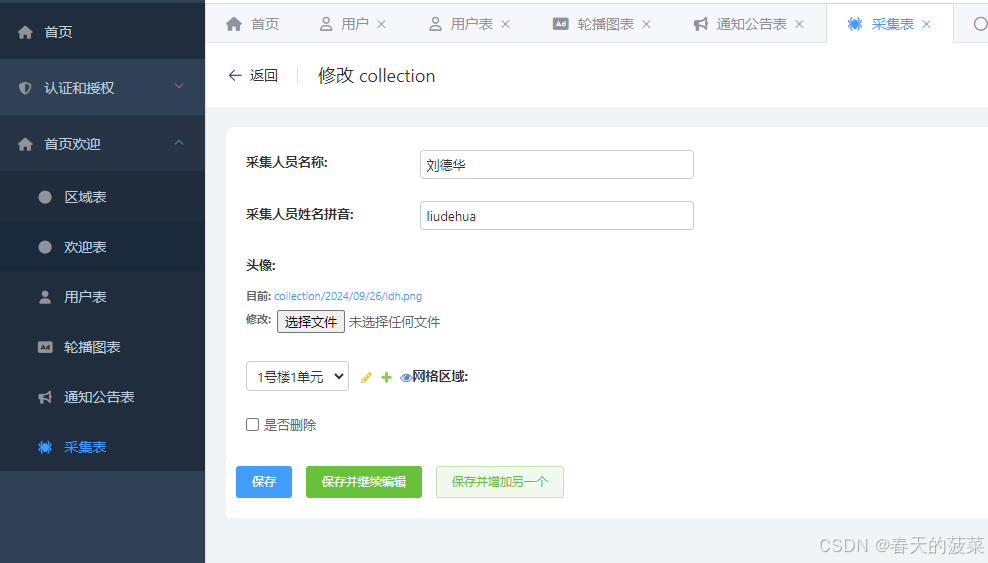
Task: Close the 用户 tab
Action: [x=381, y=24]
